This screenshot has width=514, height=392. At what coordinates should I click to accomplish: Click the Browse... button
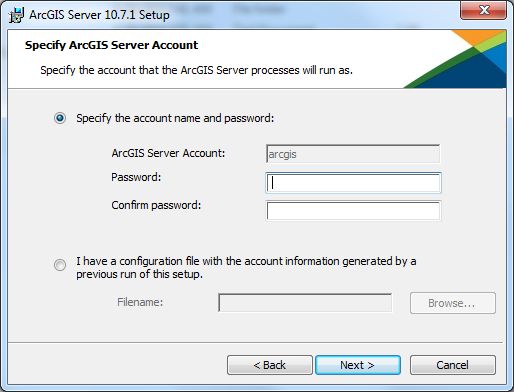(453, 303)
